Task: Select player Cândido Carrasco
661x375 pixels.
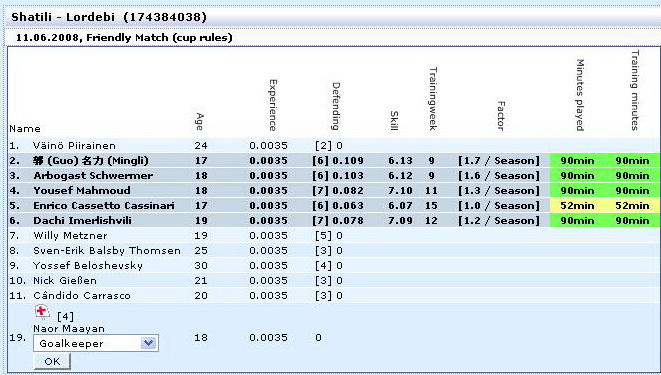Action: tap(82, 295)
